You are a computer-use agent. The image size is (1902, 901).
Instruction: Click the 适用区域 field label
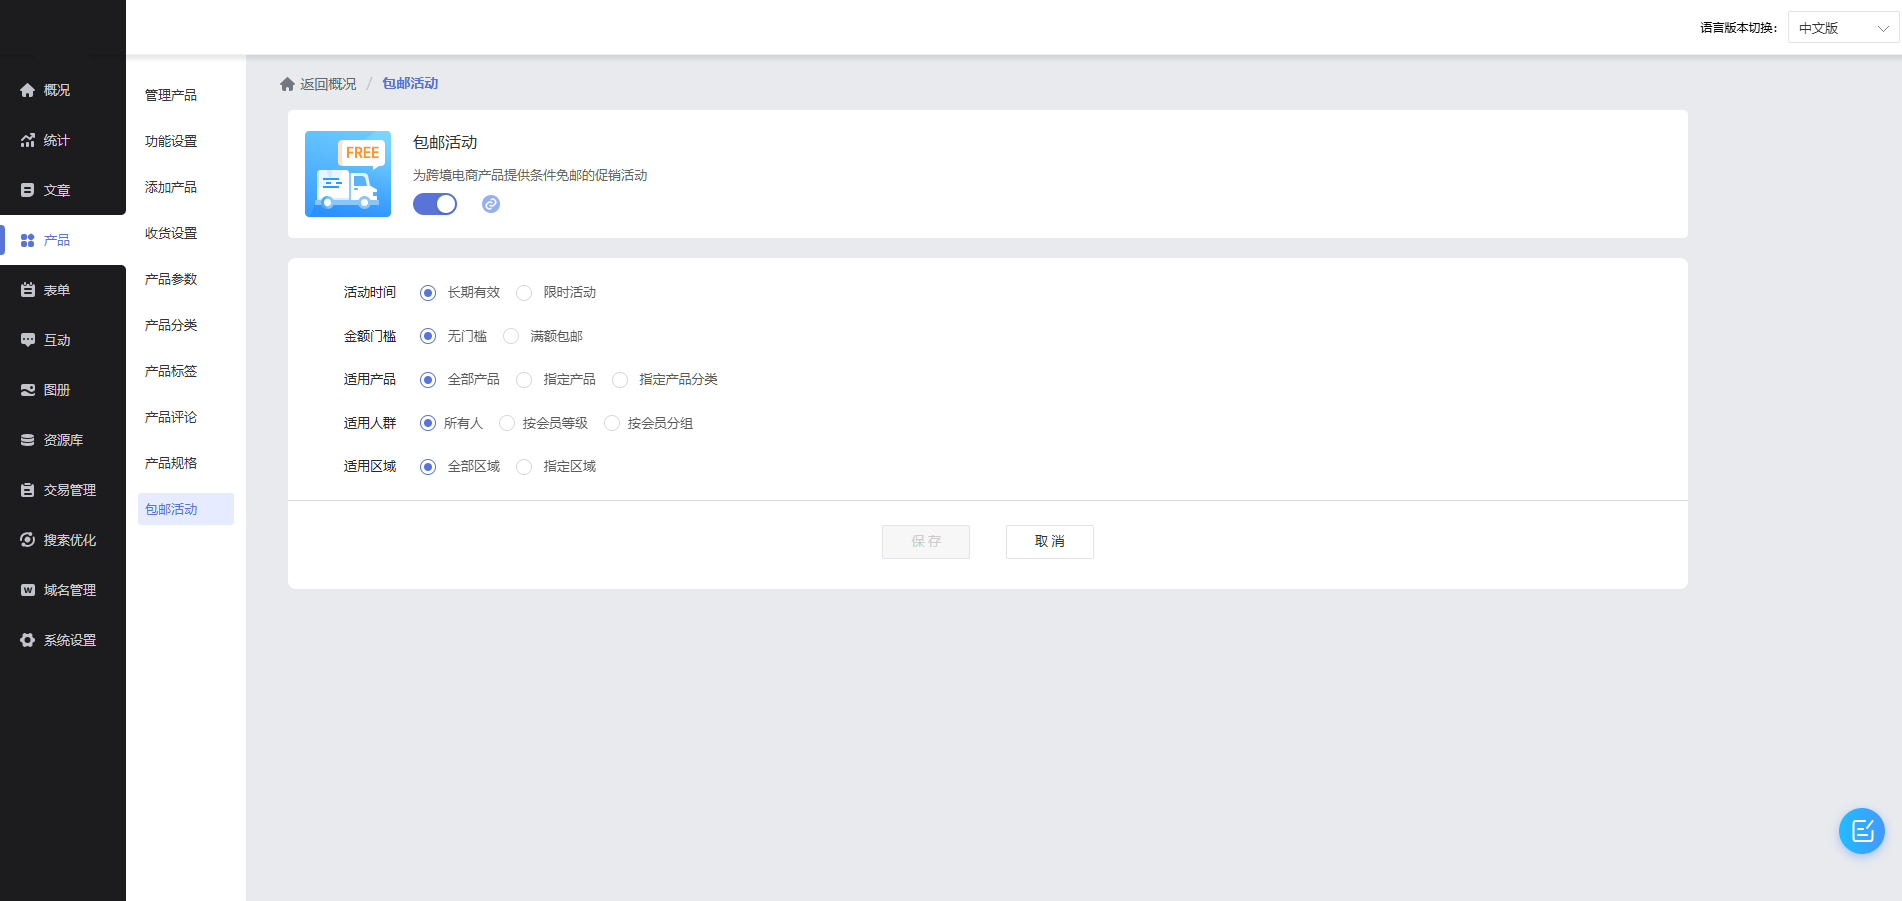point(370,467)
